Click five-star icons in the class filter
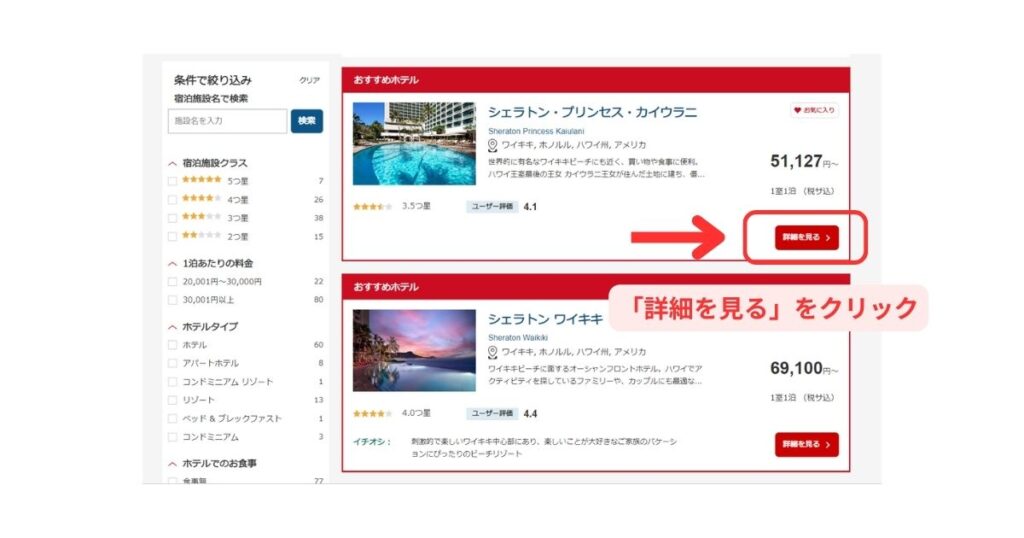The width and height of the screenshot is (1024, 538). (x=201, y=180)
